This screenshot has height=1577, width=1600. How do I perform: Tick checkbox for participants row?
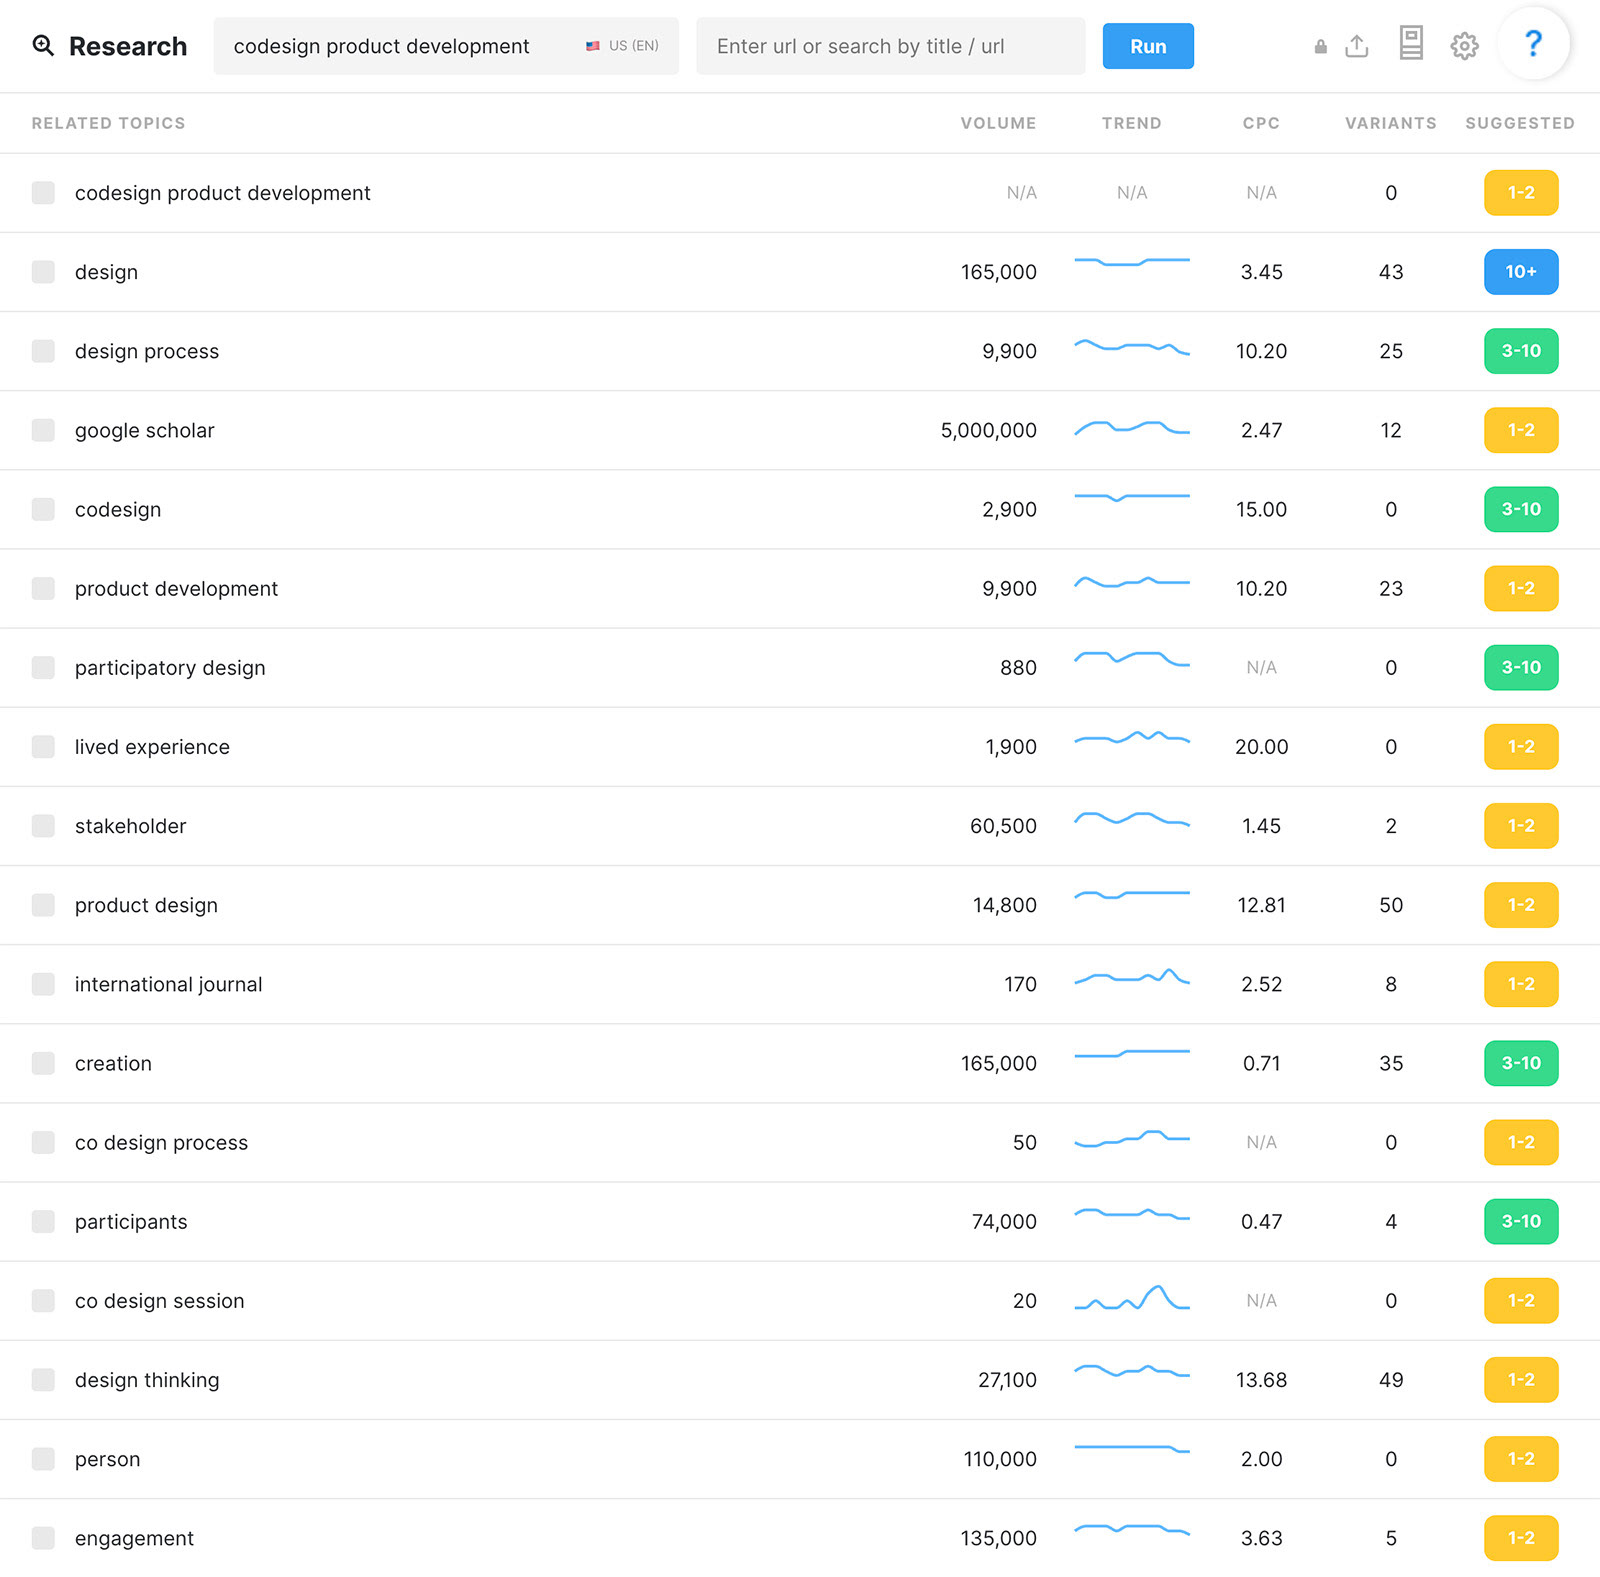[43, 1221]
